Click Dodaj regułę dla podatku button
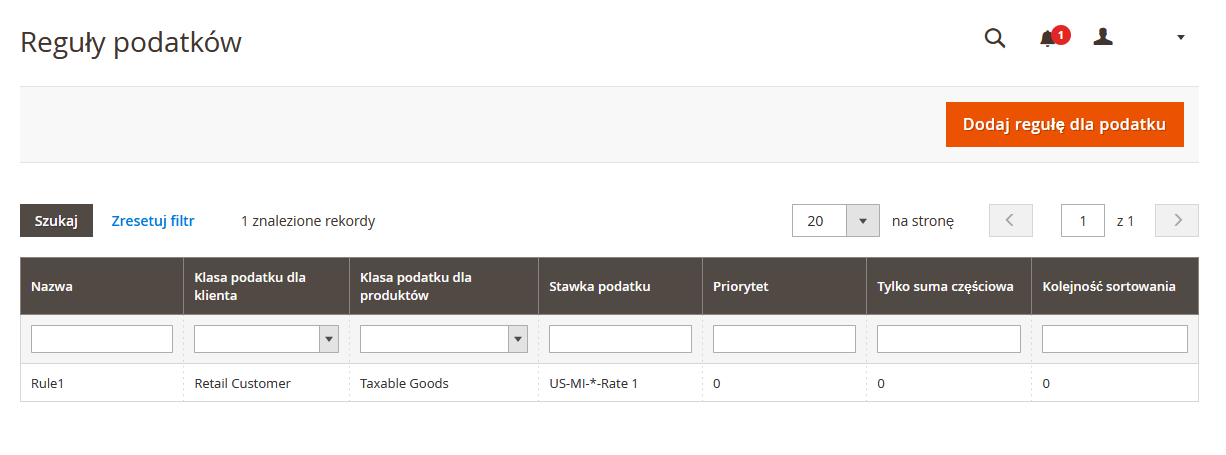This screenshot has width=1226, height=455. [1065, 125]
